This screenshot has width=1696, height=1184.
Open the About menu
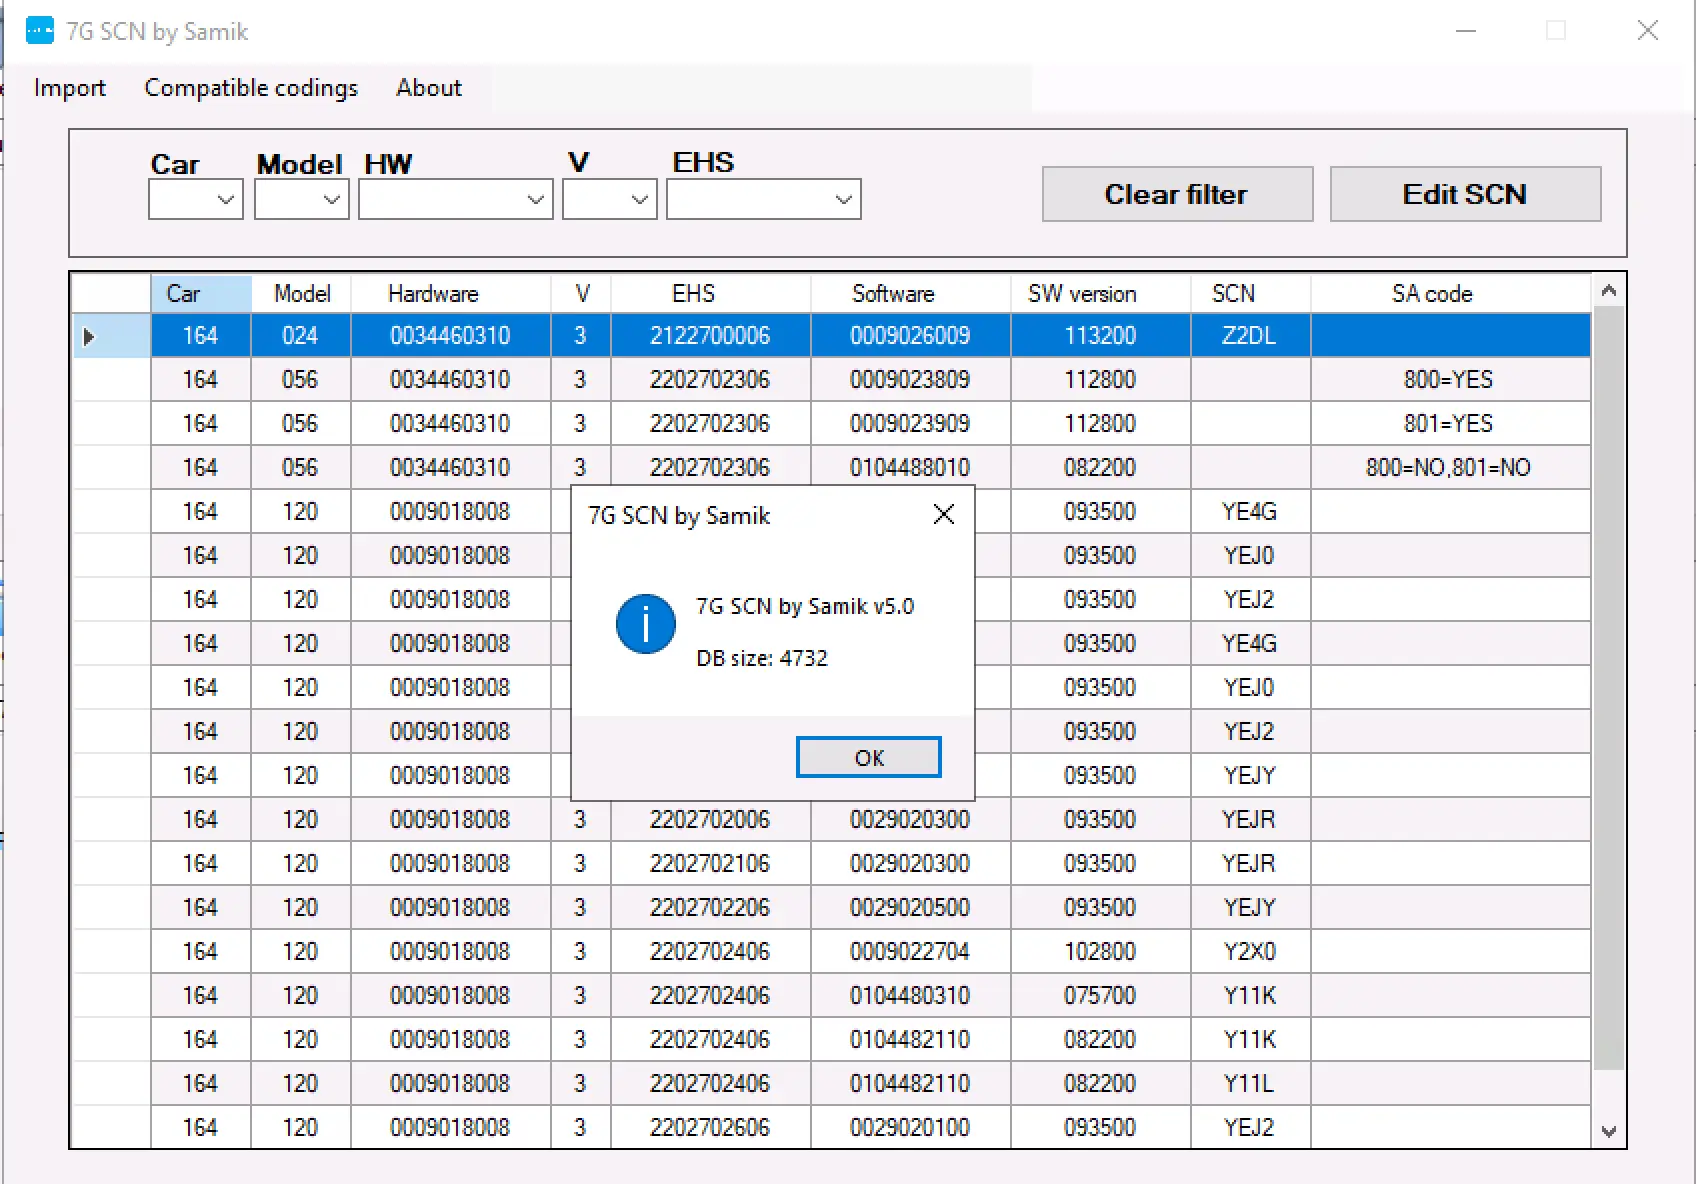pyautogui.click(x=428, y=88)
